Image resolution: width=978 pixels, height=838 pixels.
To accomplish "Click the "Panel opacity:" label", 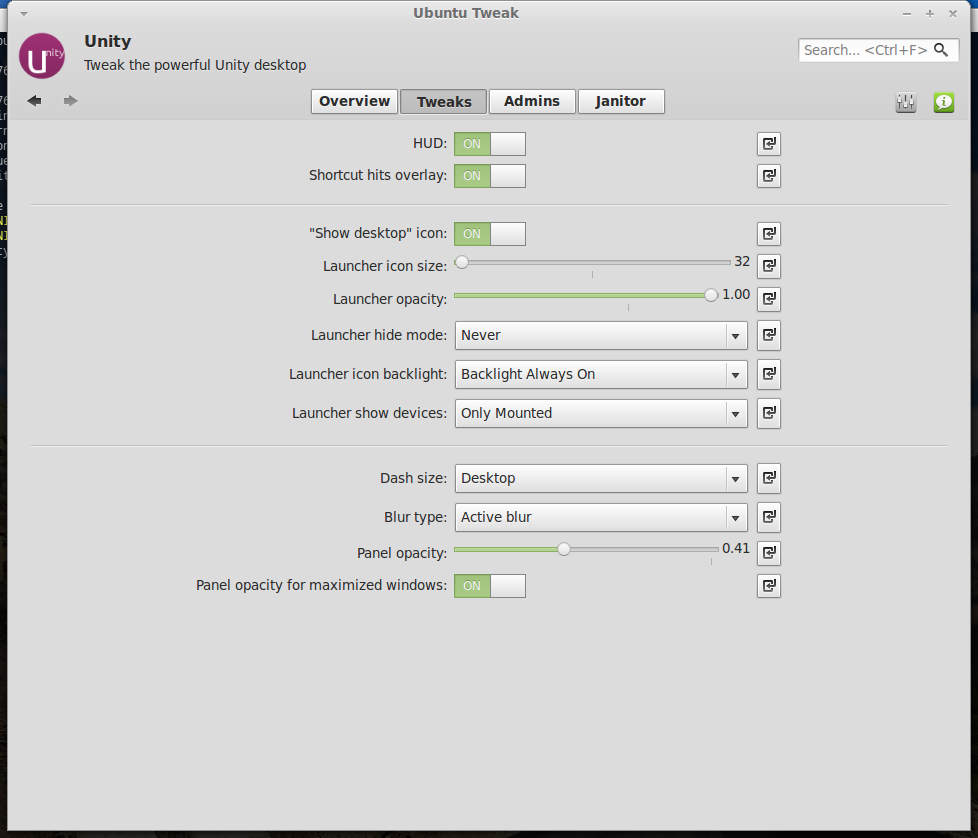I will tap(402, 553).
